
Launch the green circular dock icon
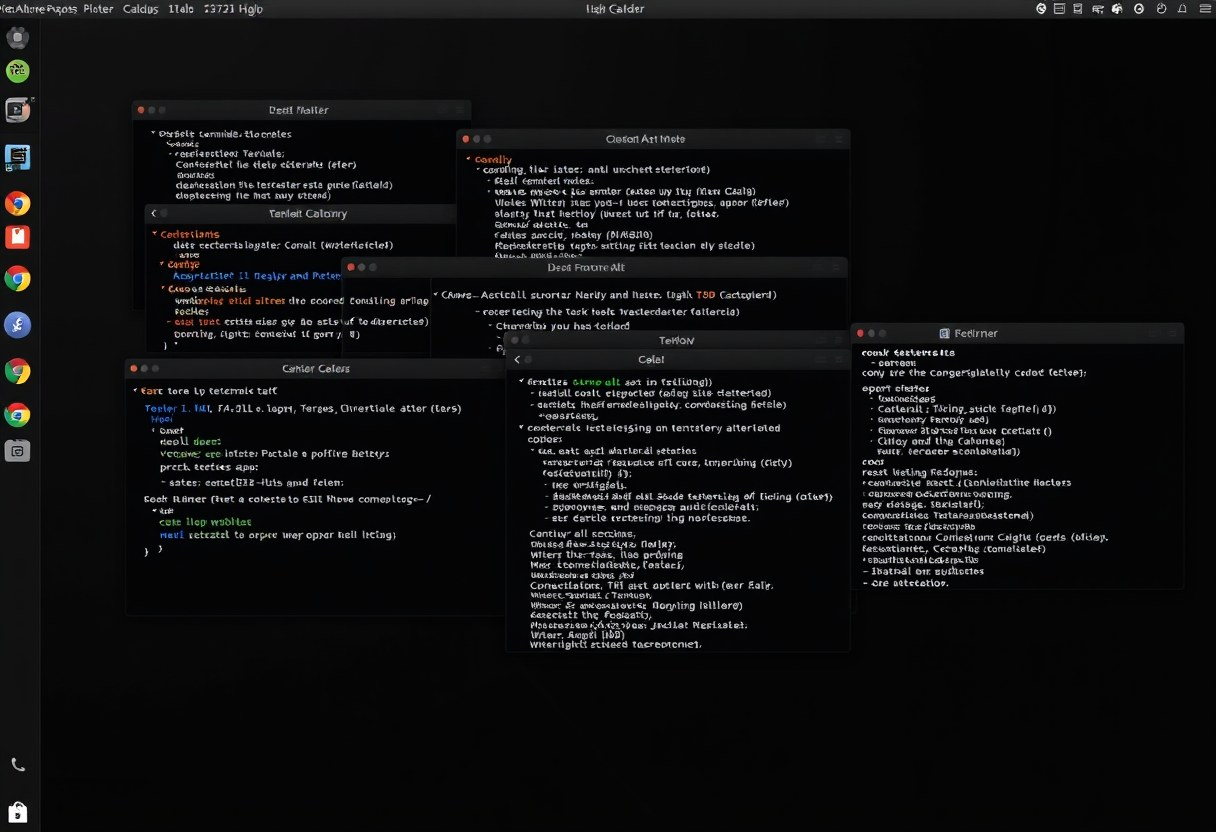tap(18, 71)
